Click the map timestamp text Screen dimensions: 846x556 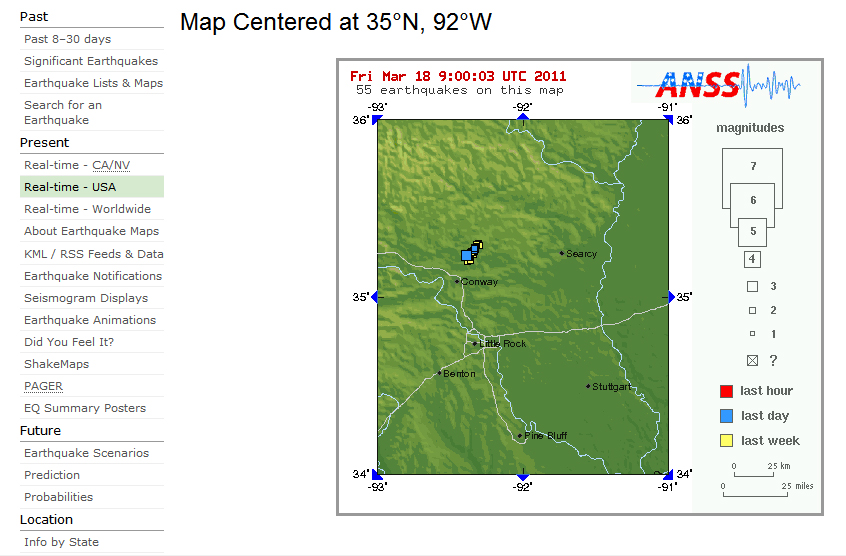458,76
